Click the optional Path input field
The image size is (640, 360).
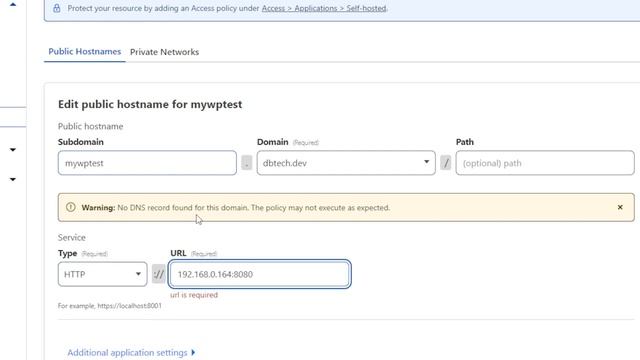[x=545, y=163]
